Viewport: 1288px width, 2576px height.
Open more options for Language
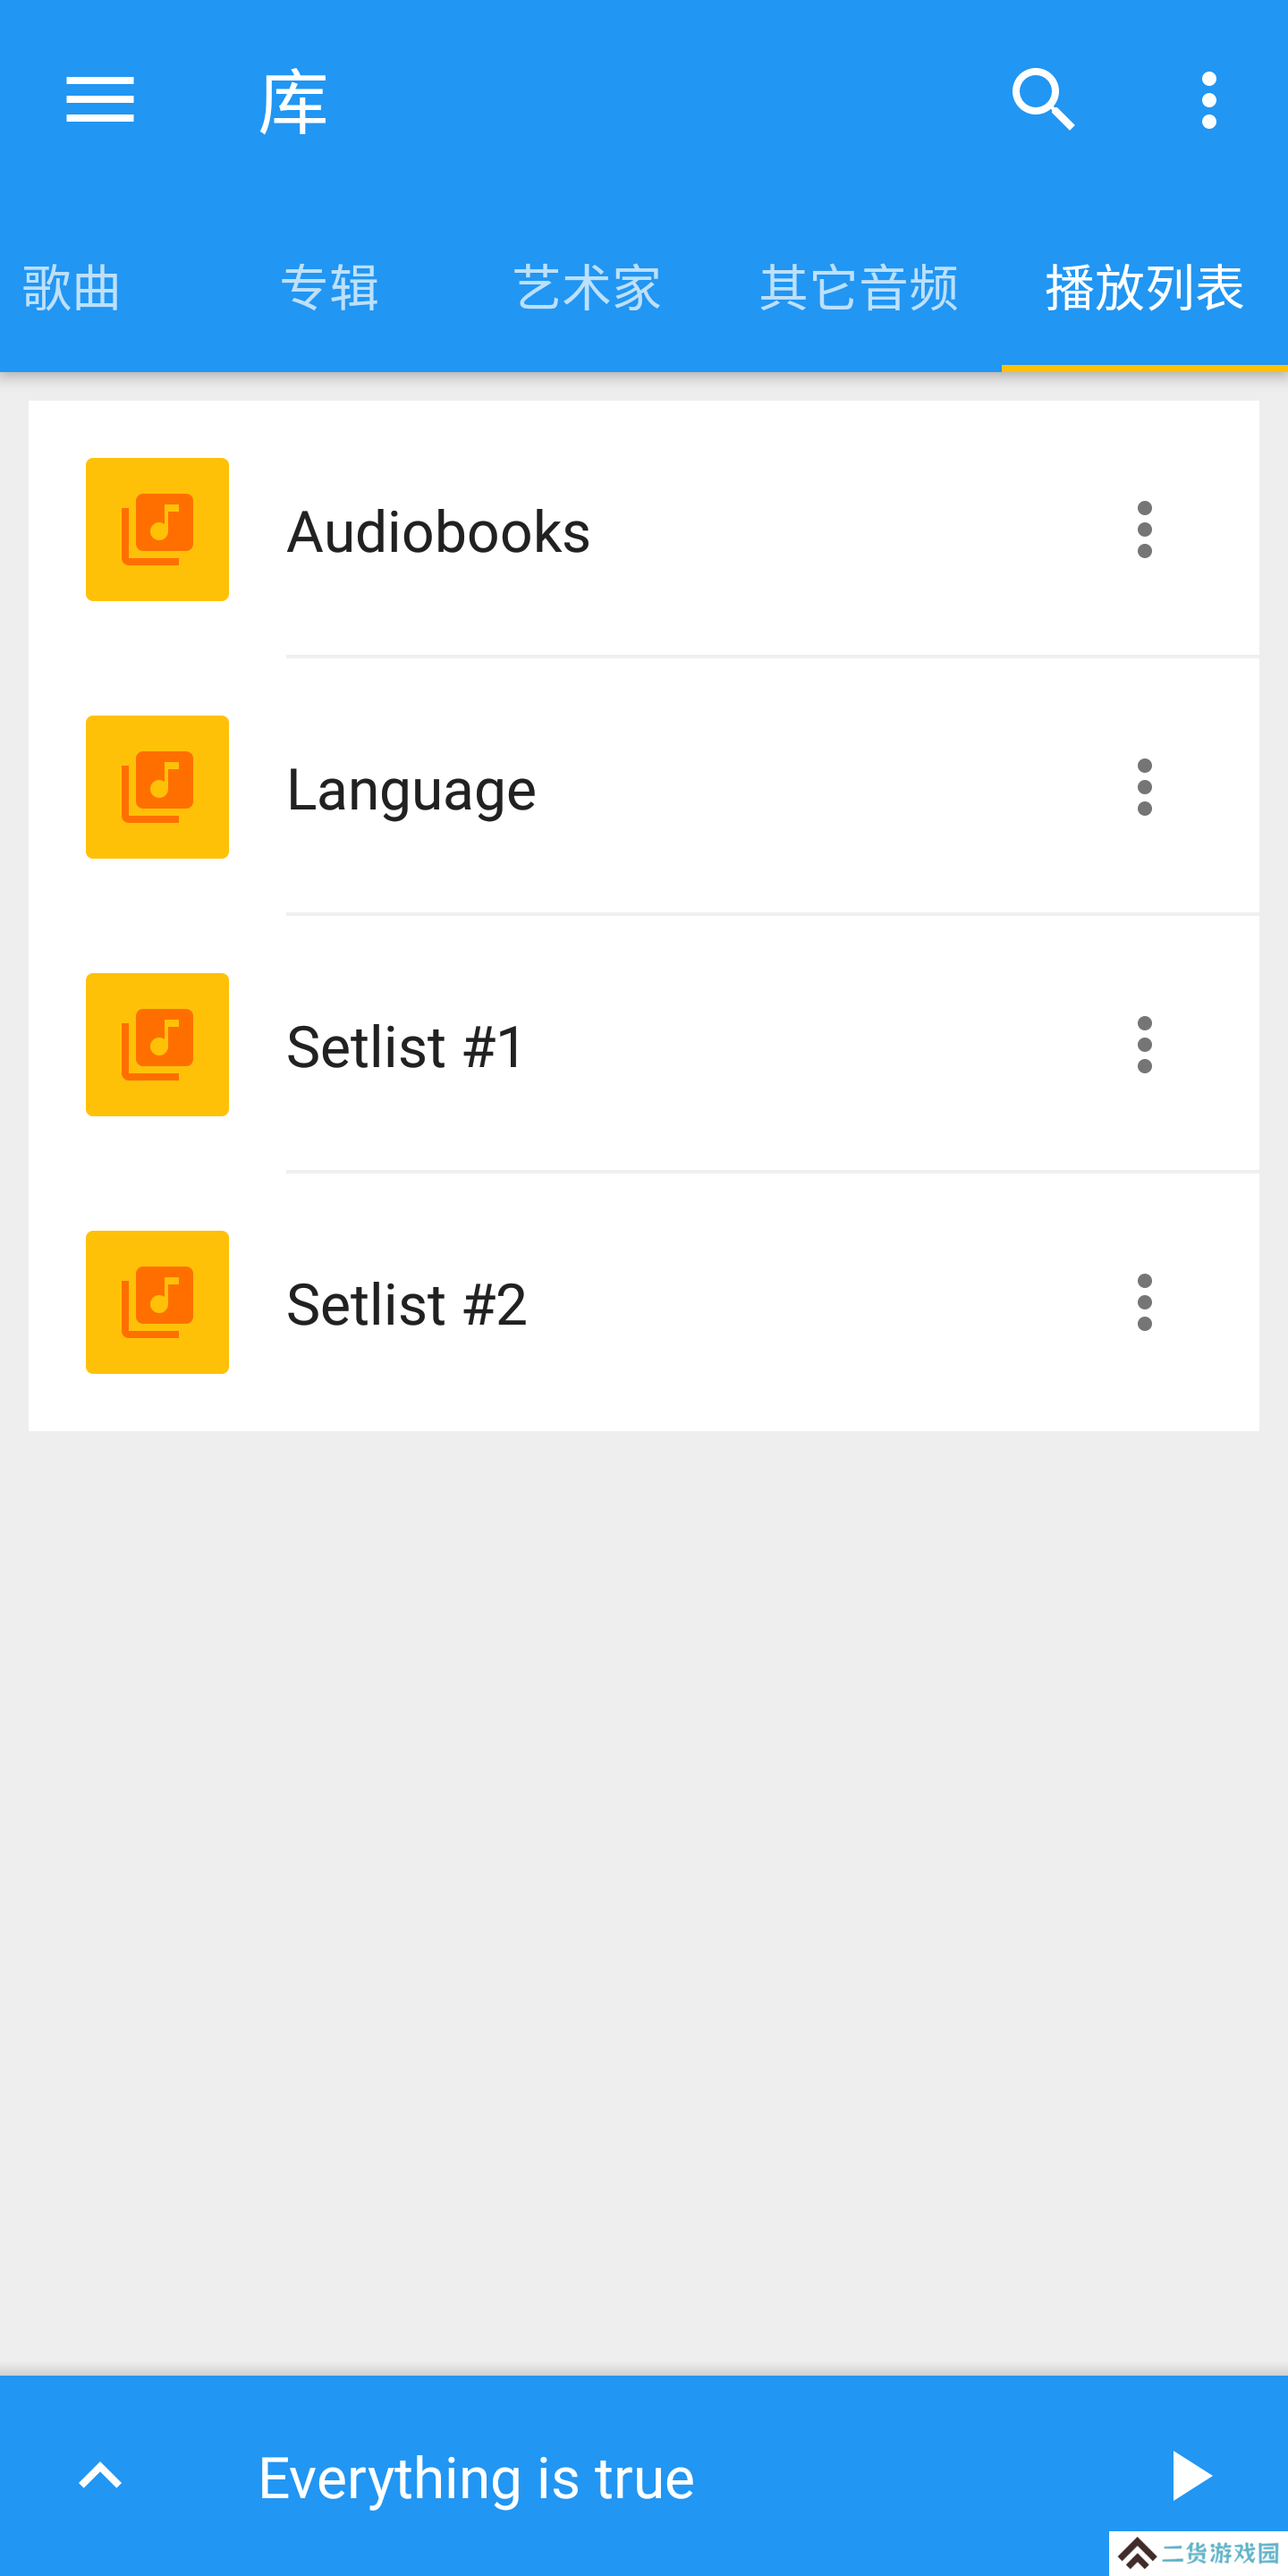coord(1144,787)
